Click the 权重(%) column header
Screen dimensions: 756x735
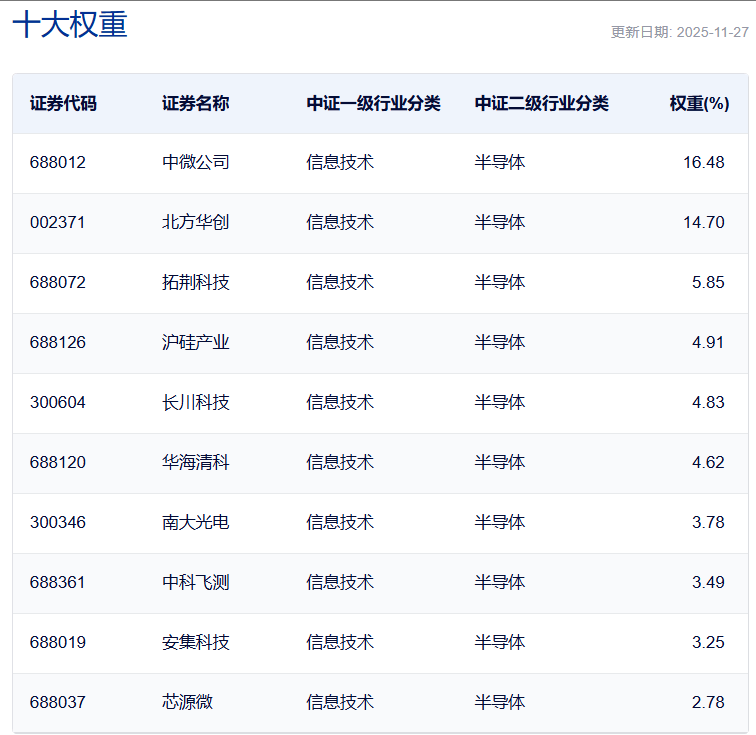698,103
